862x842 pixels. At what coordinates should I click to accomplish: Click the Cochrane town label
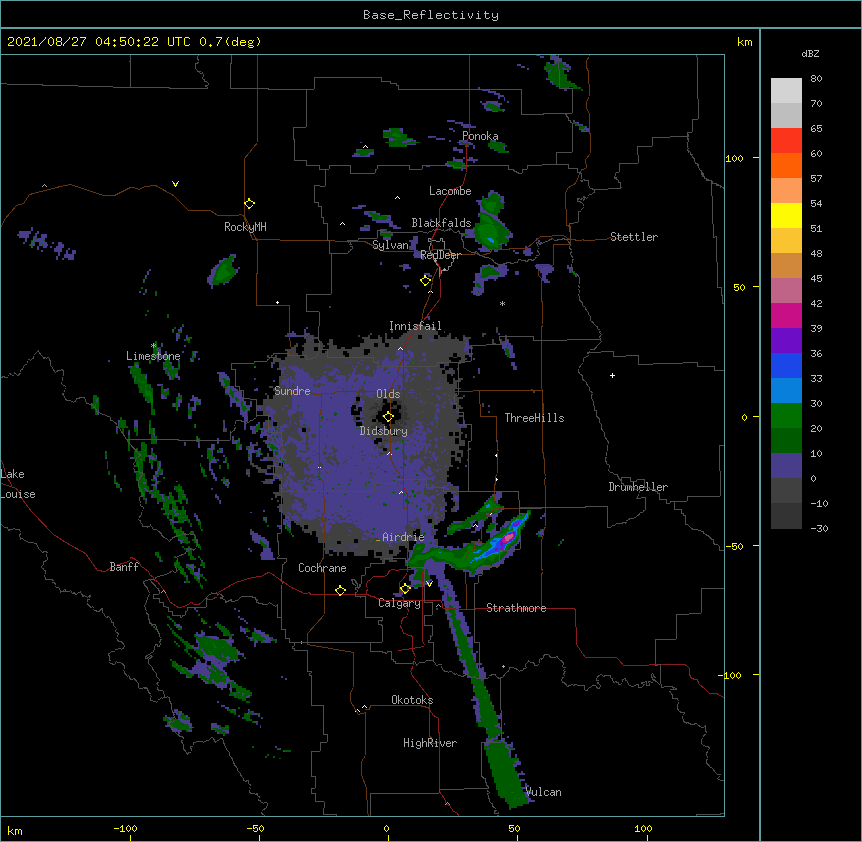click(x=322, y=568)
